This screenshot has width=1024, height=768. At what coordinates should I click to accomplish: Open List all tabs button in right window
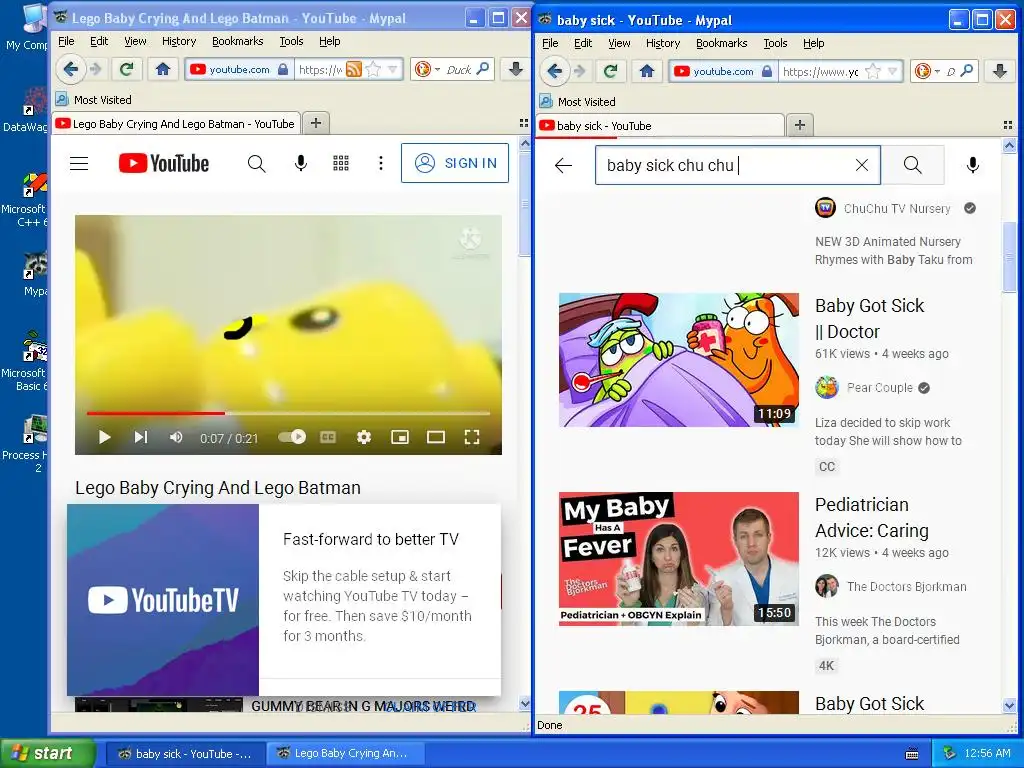point(1008,125)
